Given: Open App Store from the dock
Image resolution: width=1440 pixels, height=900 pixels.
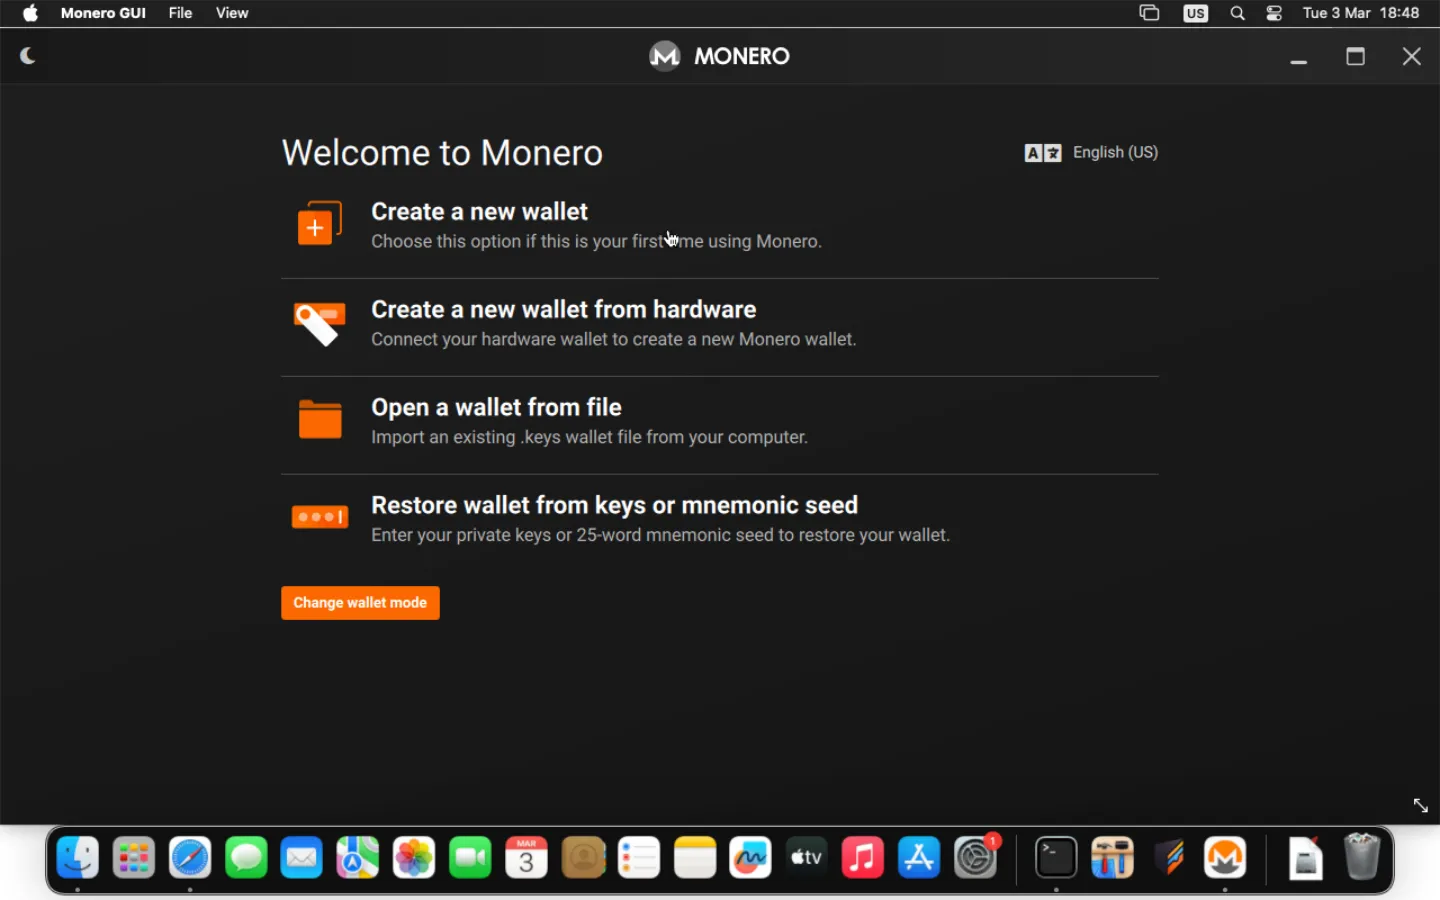Looking at the screenshot, I should pyautogui.click(x=919, y=858).
